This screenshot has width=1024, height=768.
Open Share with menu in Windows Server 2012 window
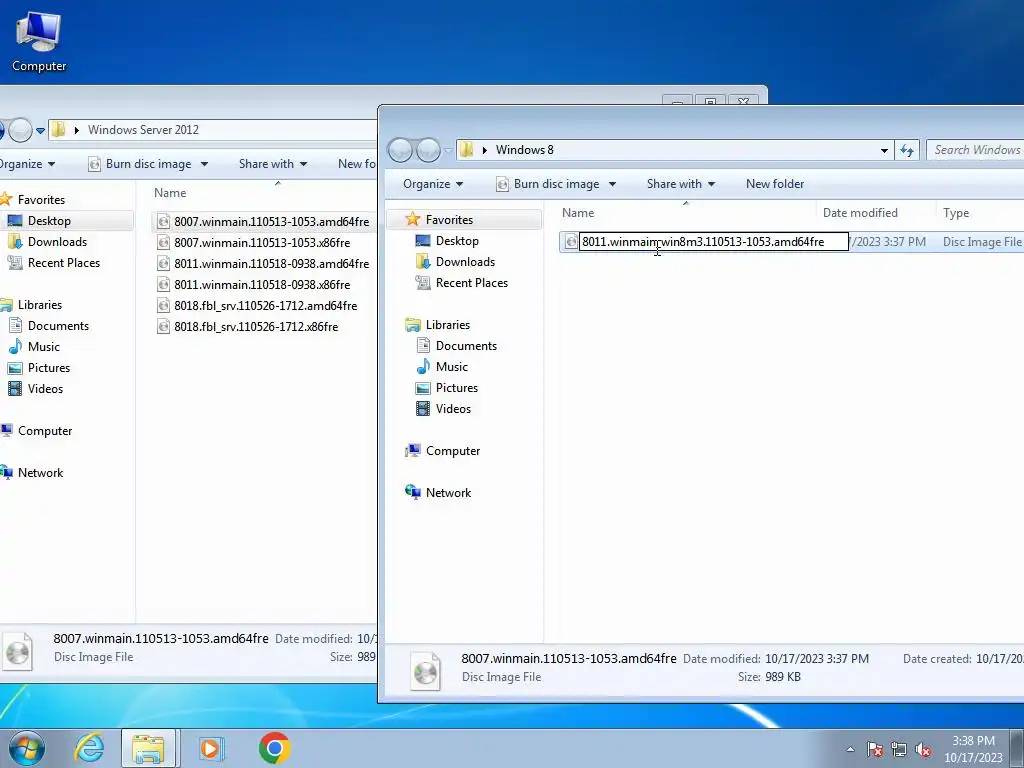click(272, 164)
